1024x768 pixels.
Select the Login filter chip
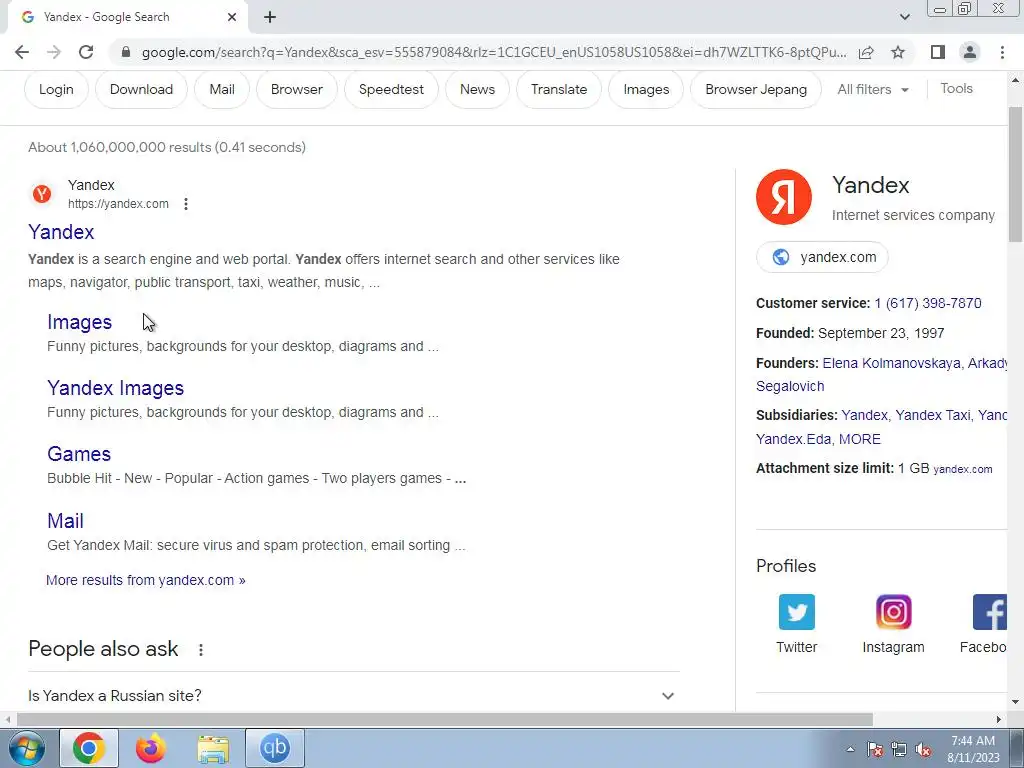click(56, 89)
